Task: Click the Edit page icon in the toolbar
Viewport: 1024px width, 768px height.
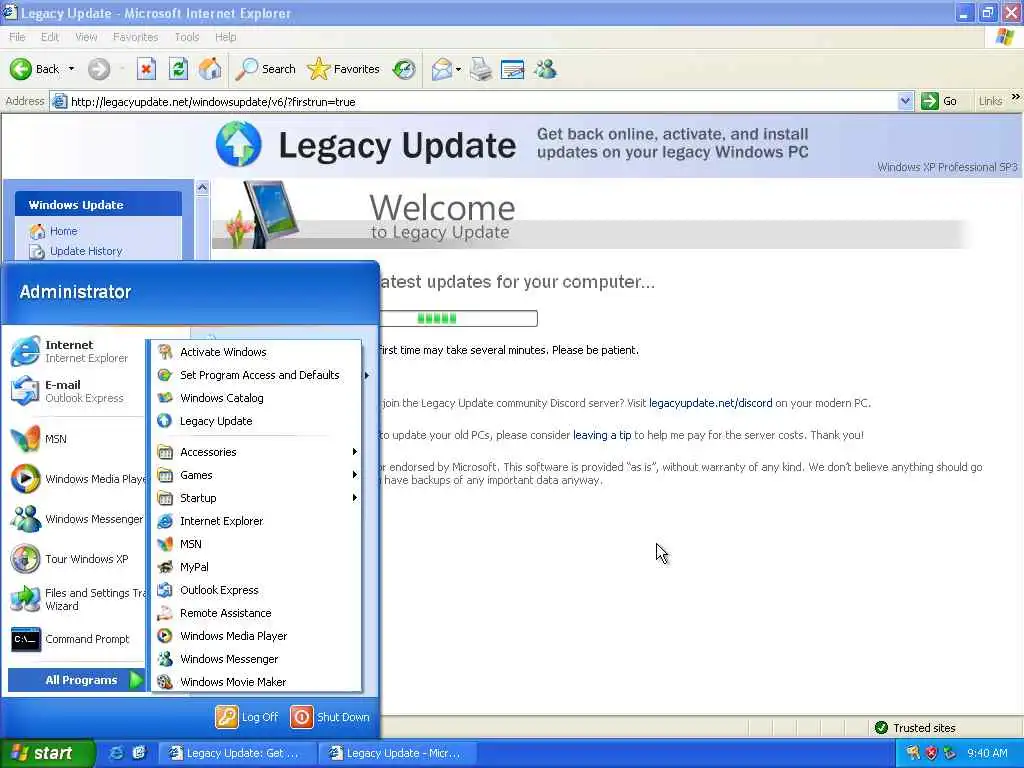Action: pyautogui.click(x=512, y=69)
